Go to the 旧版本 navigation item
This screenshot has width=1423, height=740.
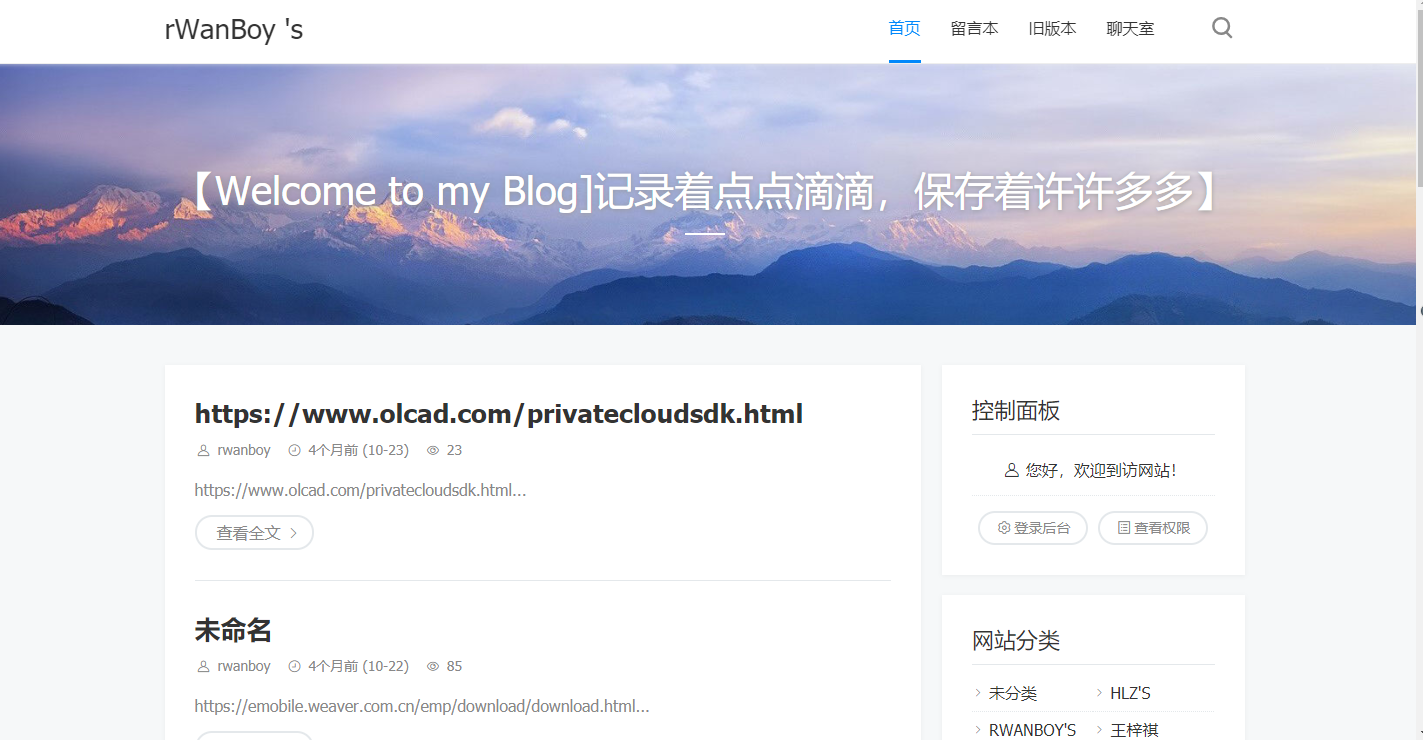click(x=1052, y=29)
